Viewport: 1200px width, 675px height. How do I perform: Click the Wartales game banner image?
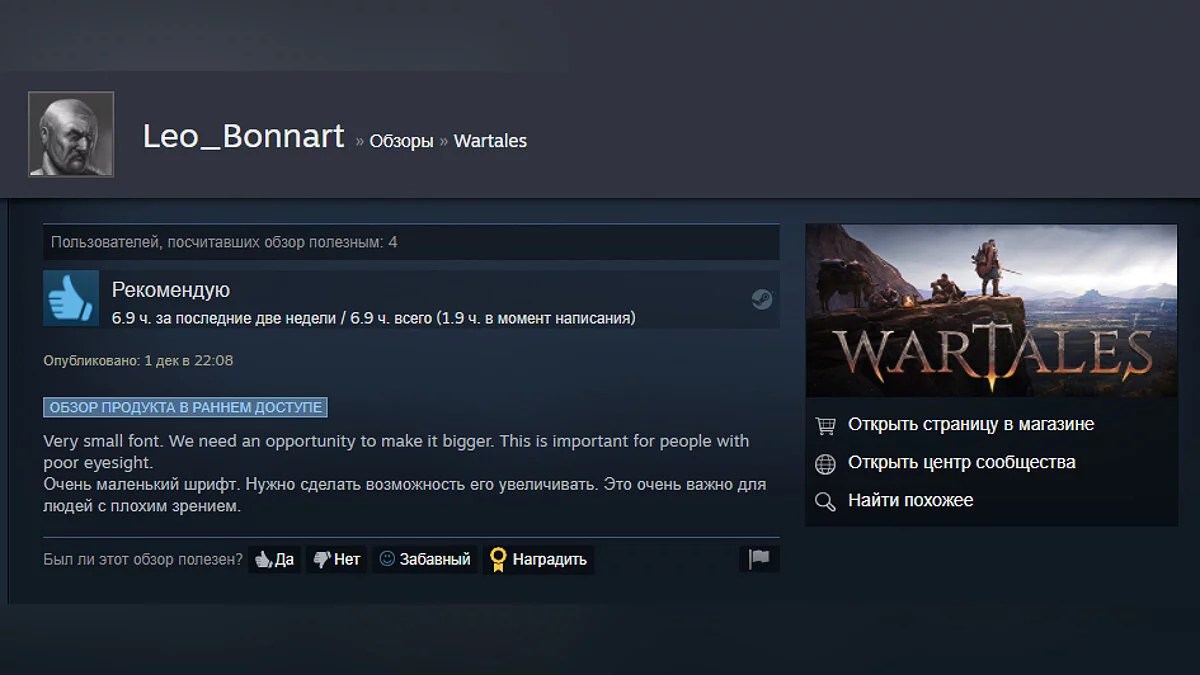tap(991, 310)
